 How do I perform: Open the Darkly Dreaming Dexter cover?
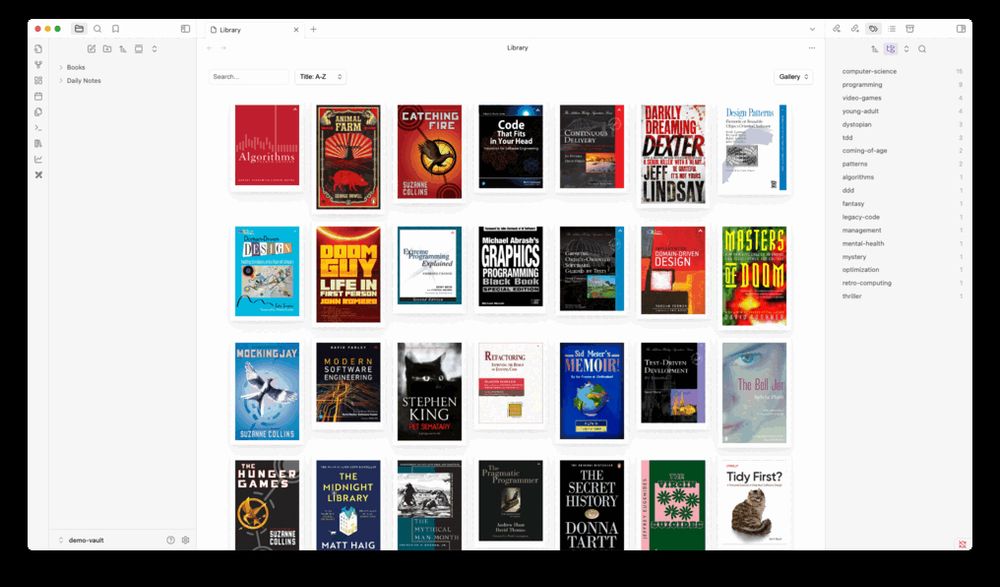673,155
